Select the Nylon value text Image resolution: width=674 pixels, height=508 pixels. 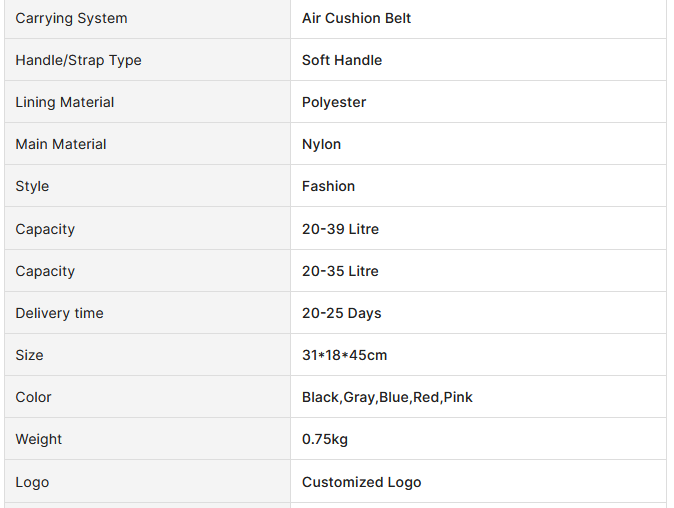322,144
